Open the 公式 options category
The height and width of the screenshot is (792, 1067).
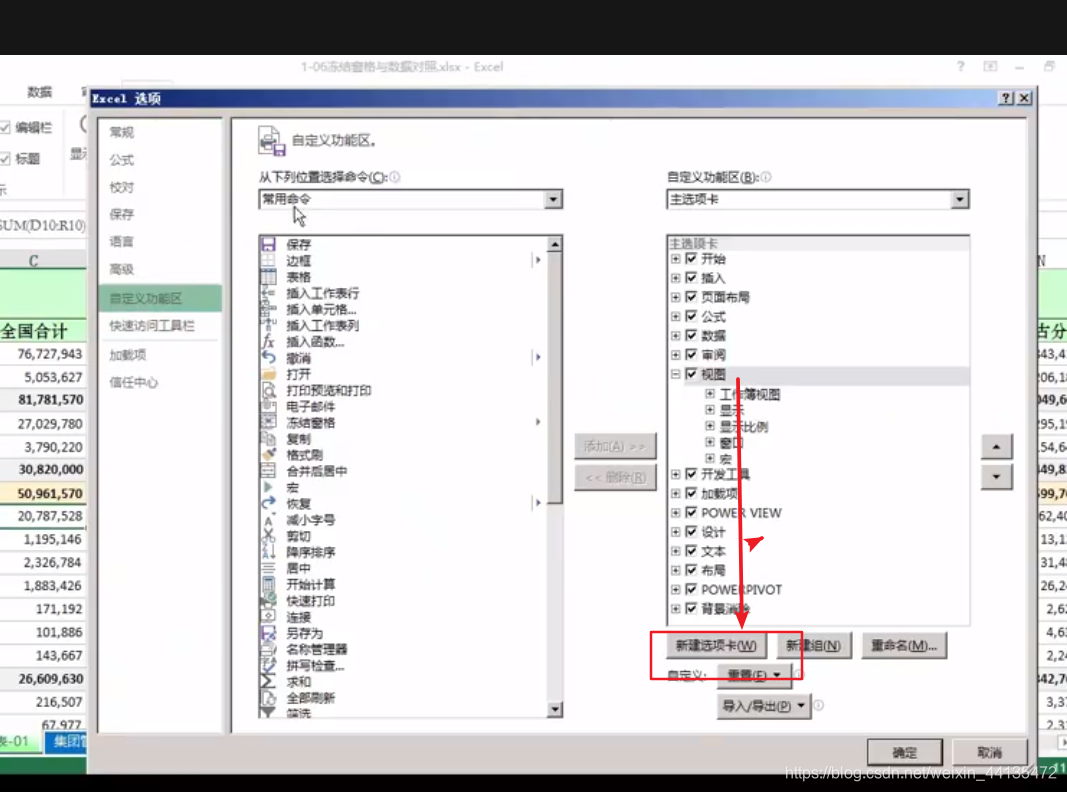122,160
